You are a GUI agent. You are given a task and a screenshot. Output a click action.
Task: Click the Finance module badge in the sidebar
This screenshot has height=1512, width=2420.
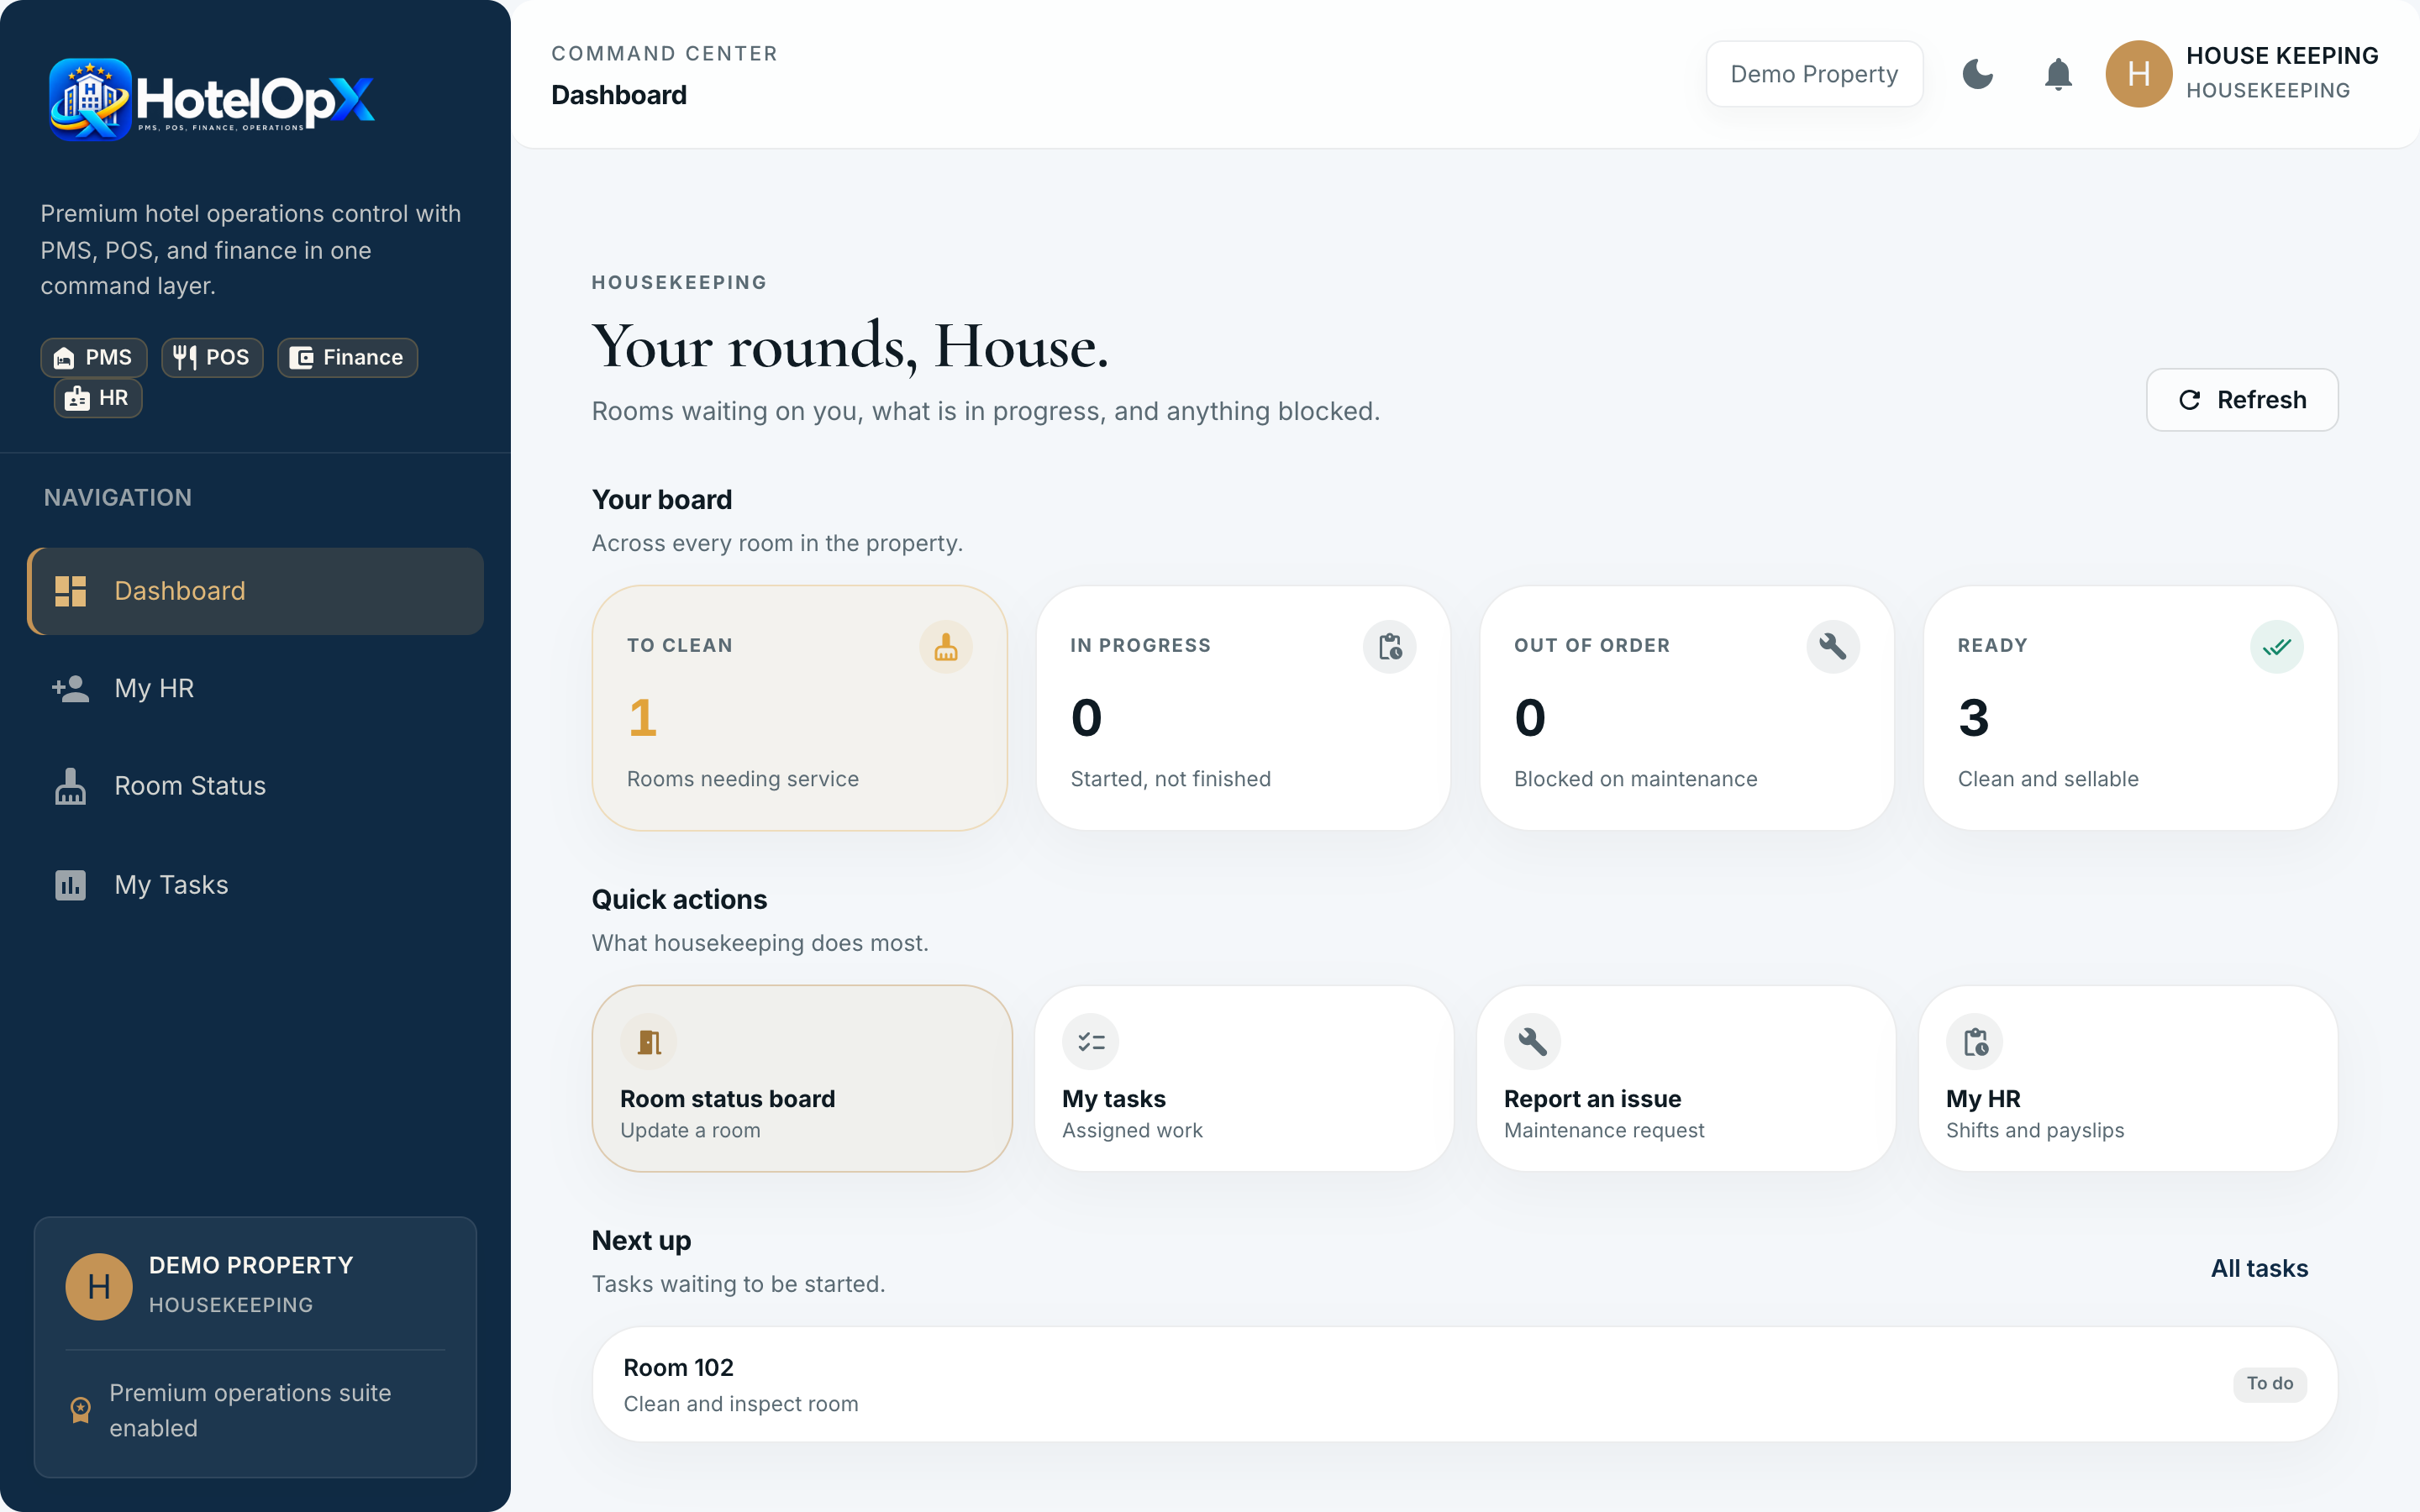347,357
